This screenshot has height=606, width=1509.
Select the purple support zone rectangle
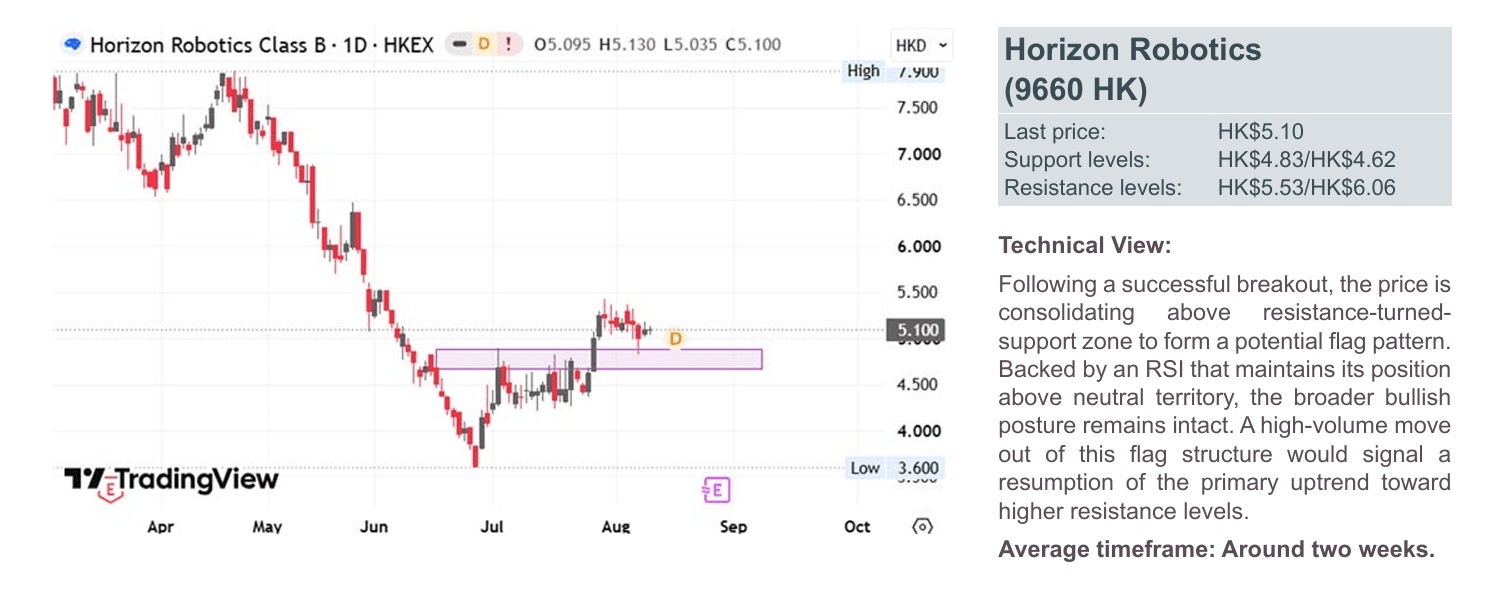(598, 359)
